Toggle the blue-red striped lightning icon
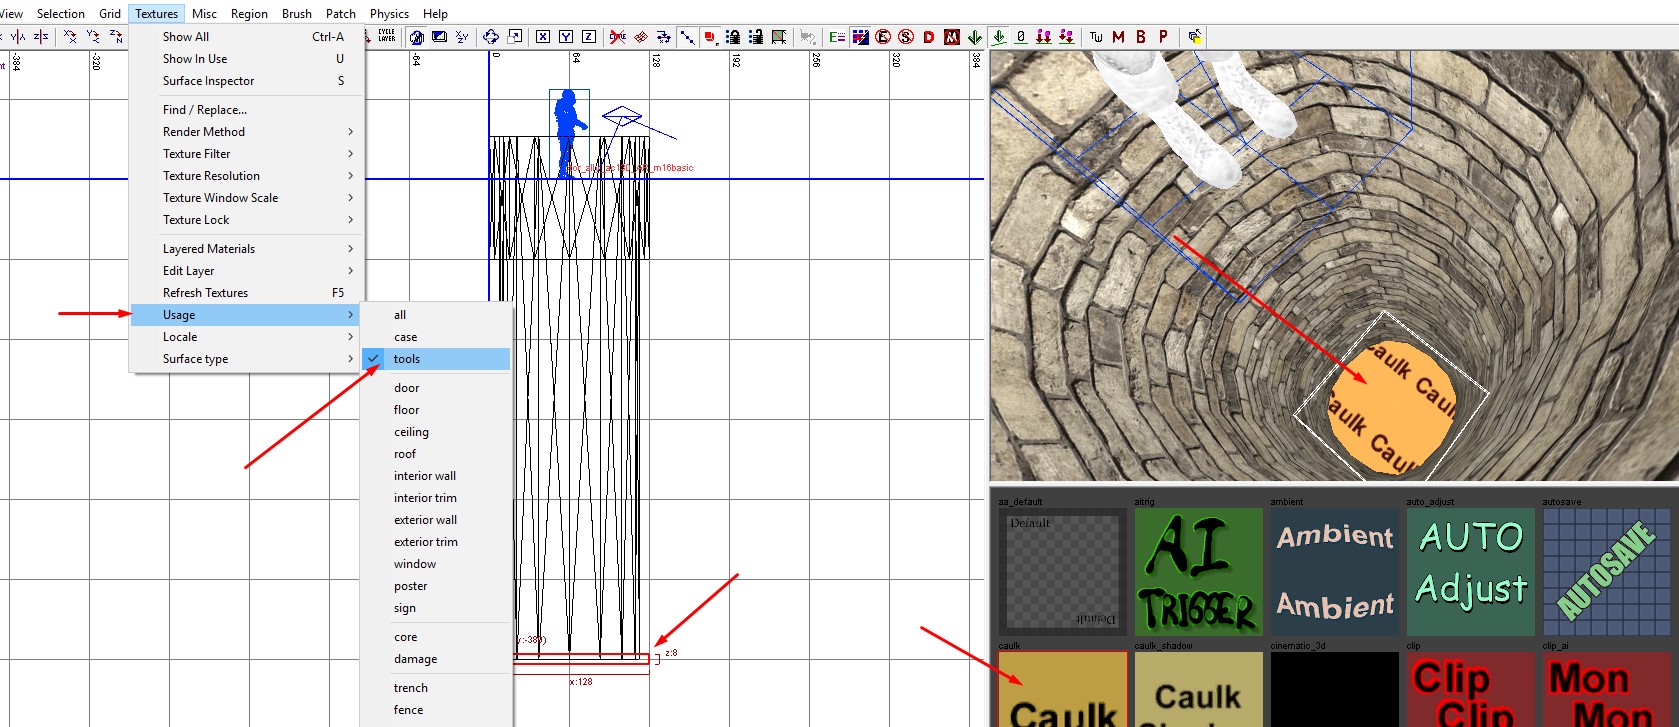This screenshot has height=727, width=1679. click(861, 37)
